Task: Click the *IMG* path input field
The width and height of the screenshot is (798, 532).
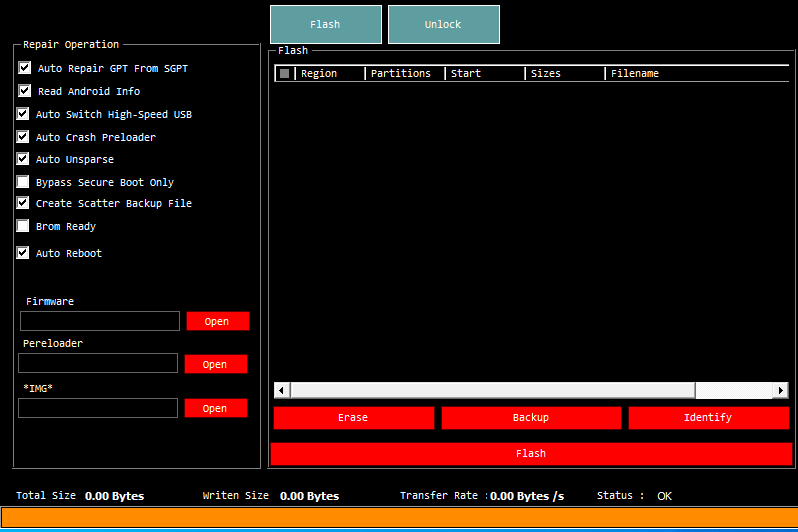Action: click(x=98, y=408)
